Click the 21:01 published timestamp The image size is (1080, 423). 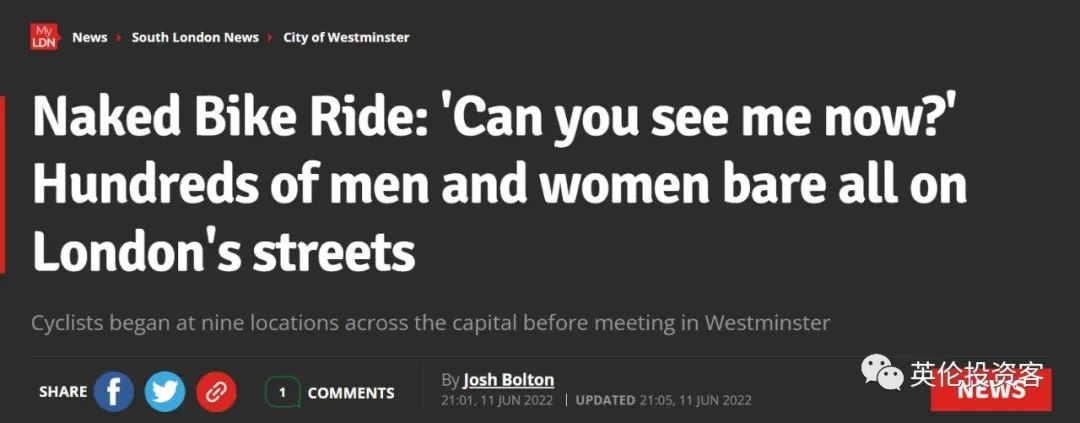tap(498, 400)
